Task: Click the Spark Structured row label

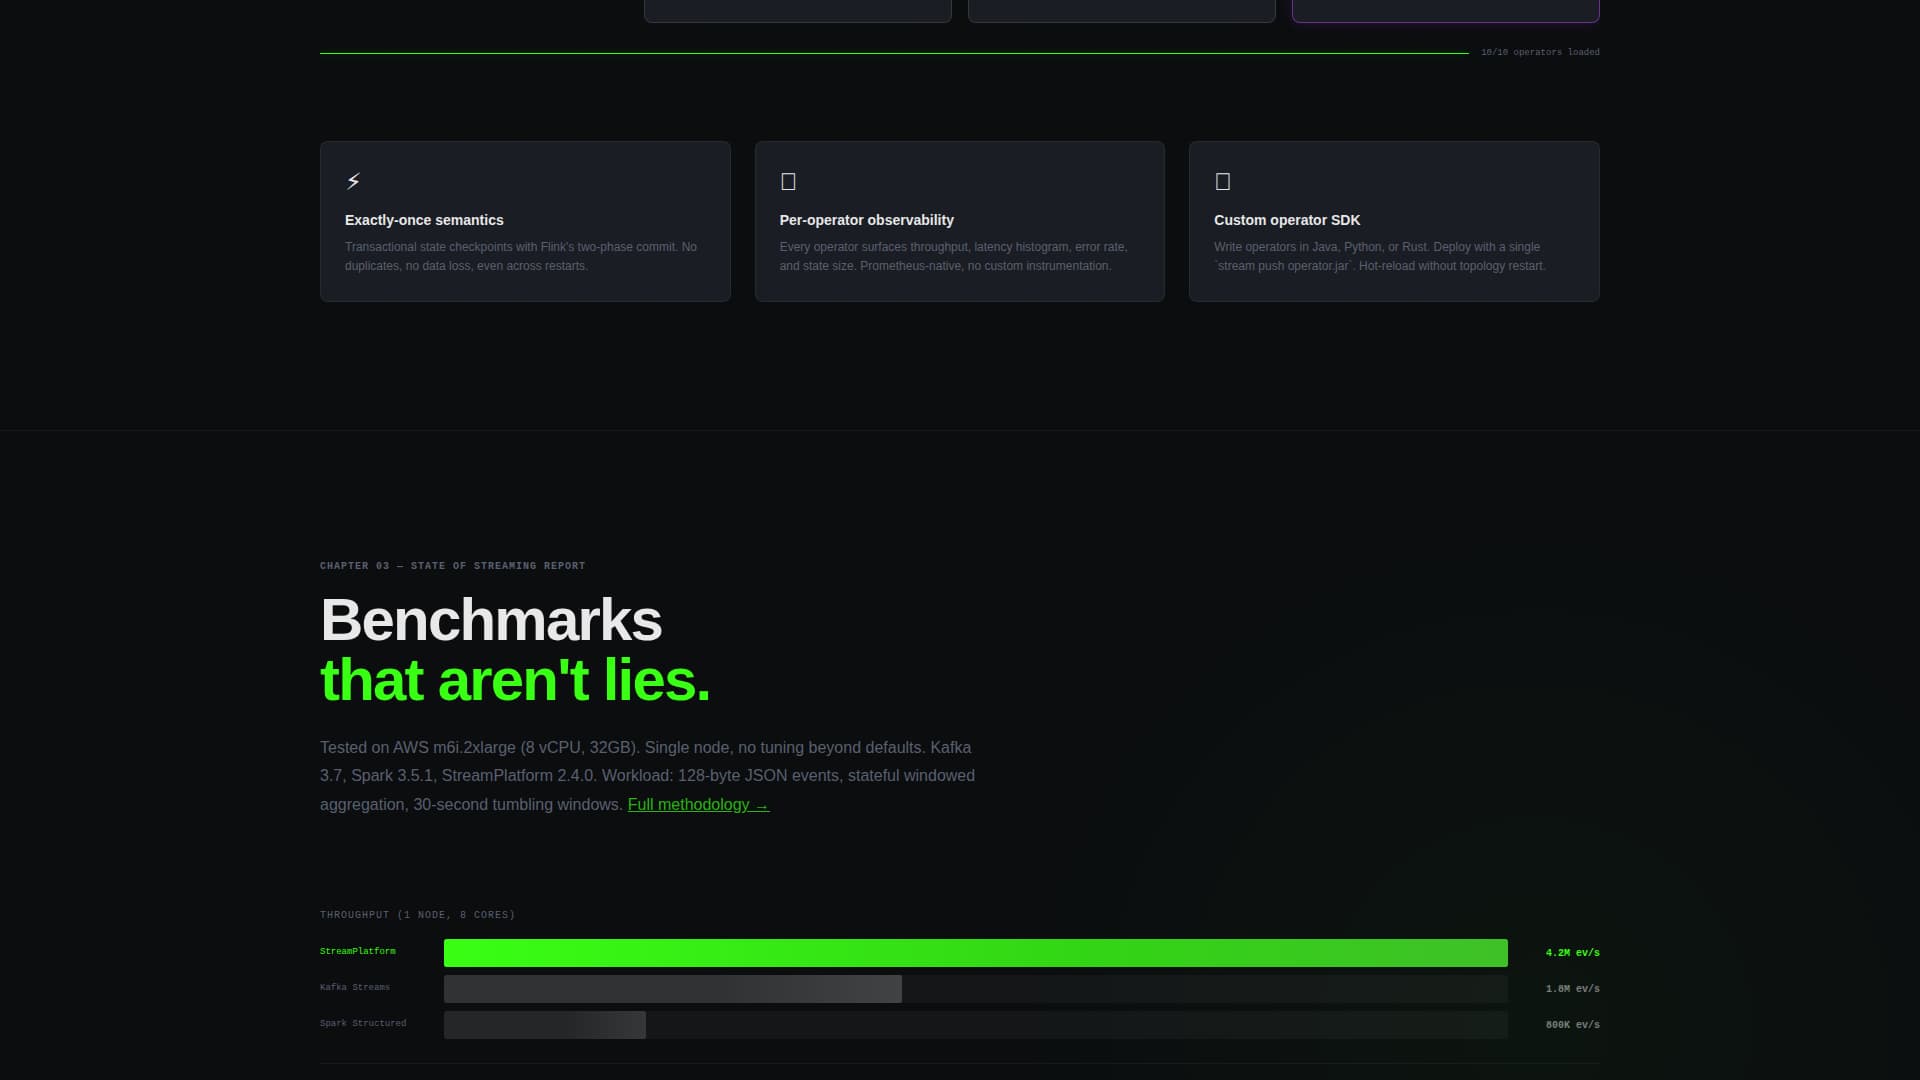Action: point(363,1023)
